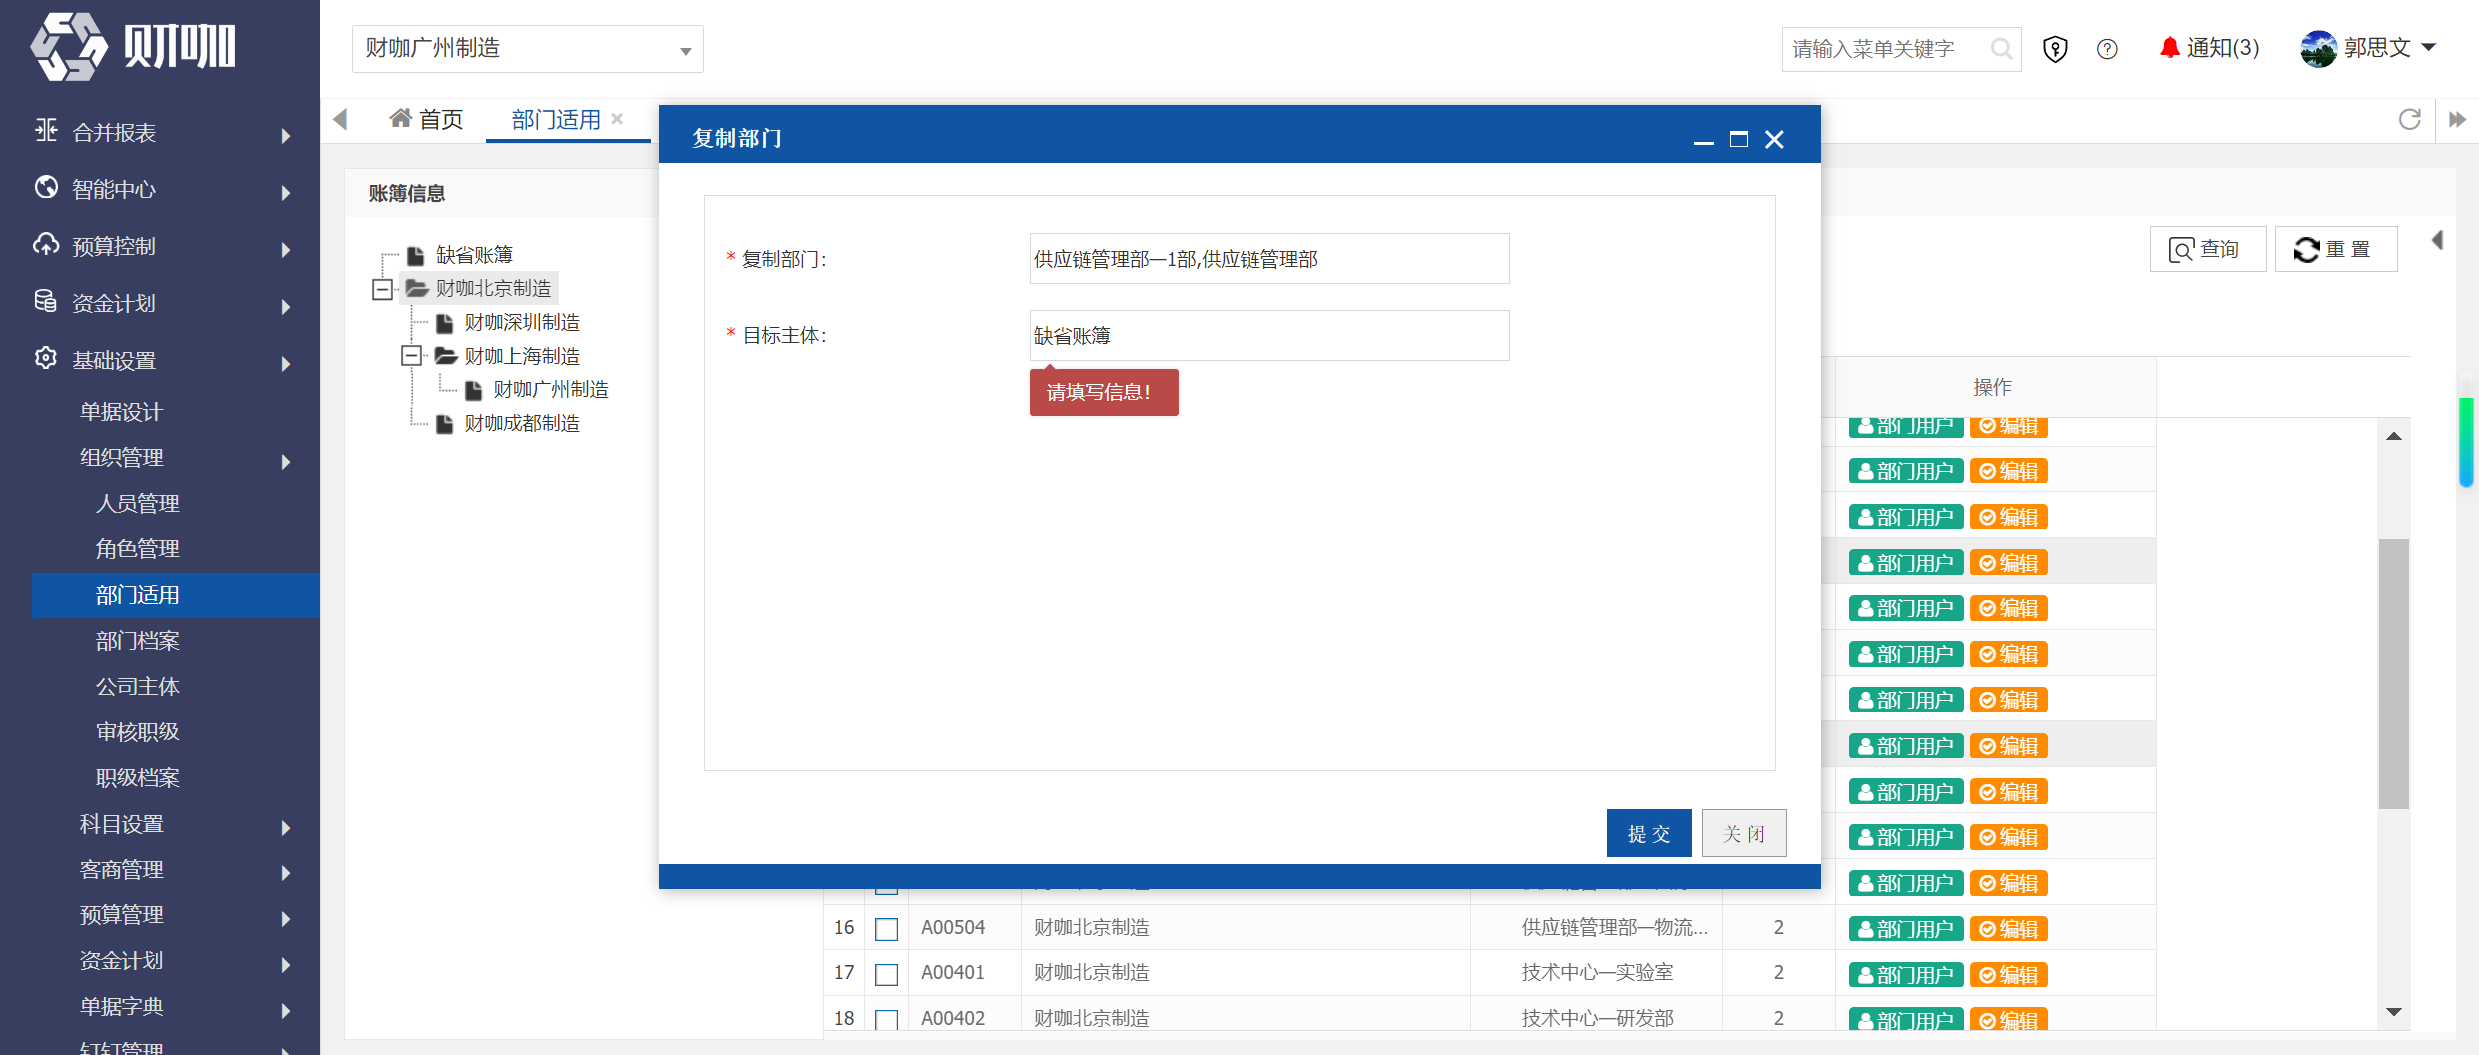The height and width of the screenshot is (1055, 2479).
Task: Open the 公司主体 menu item
Action: point(138,687)
